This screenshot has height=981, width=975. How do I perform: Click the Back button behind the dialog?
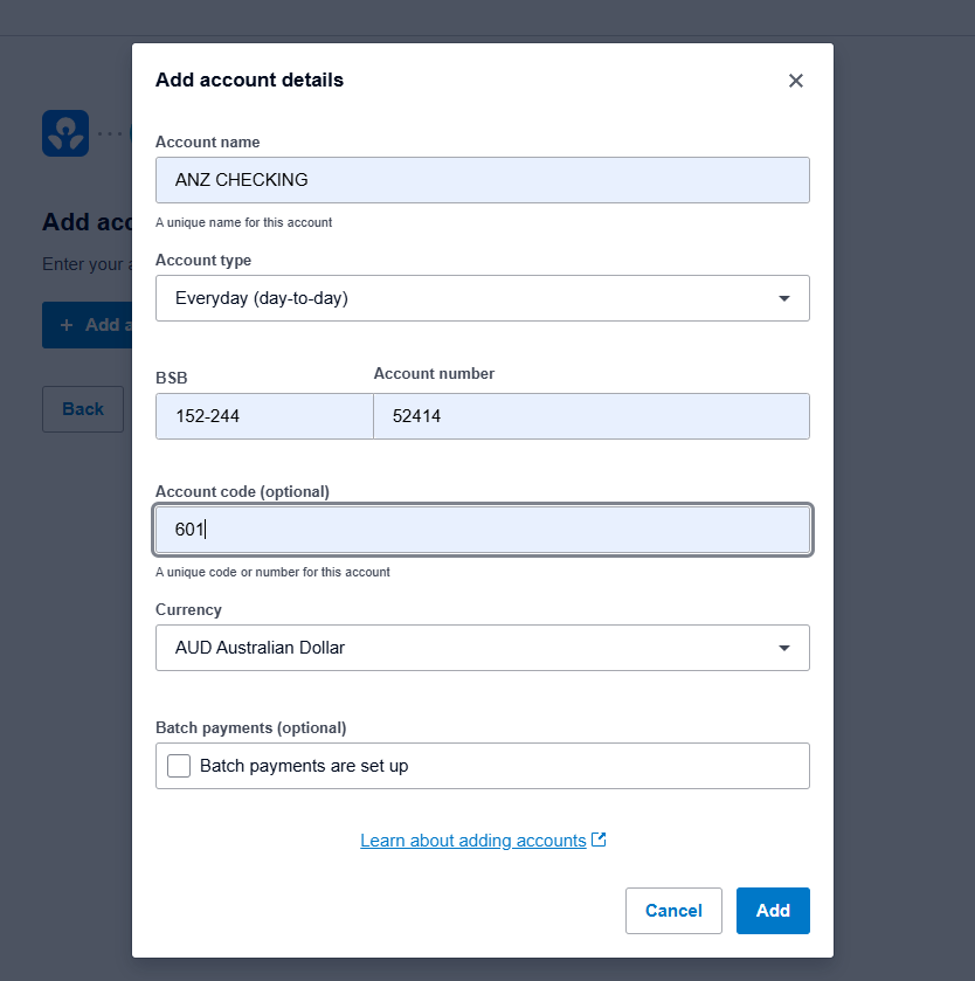pos(83,409)
